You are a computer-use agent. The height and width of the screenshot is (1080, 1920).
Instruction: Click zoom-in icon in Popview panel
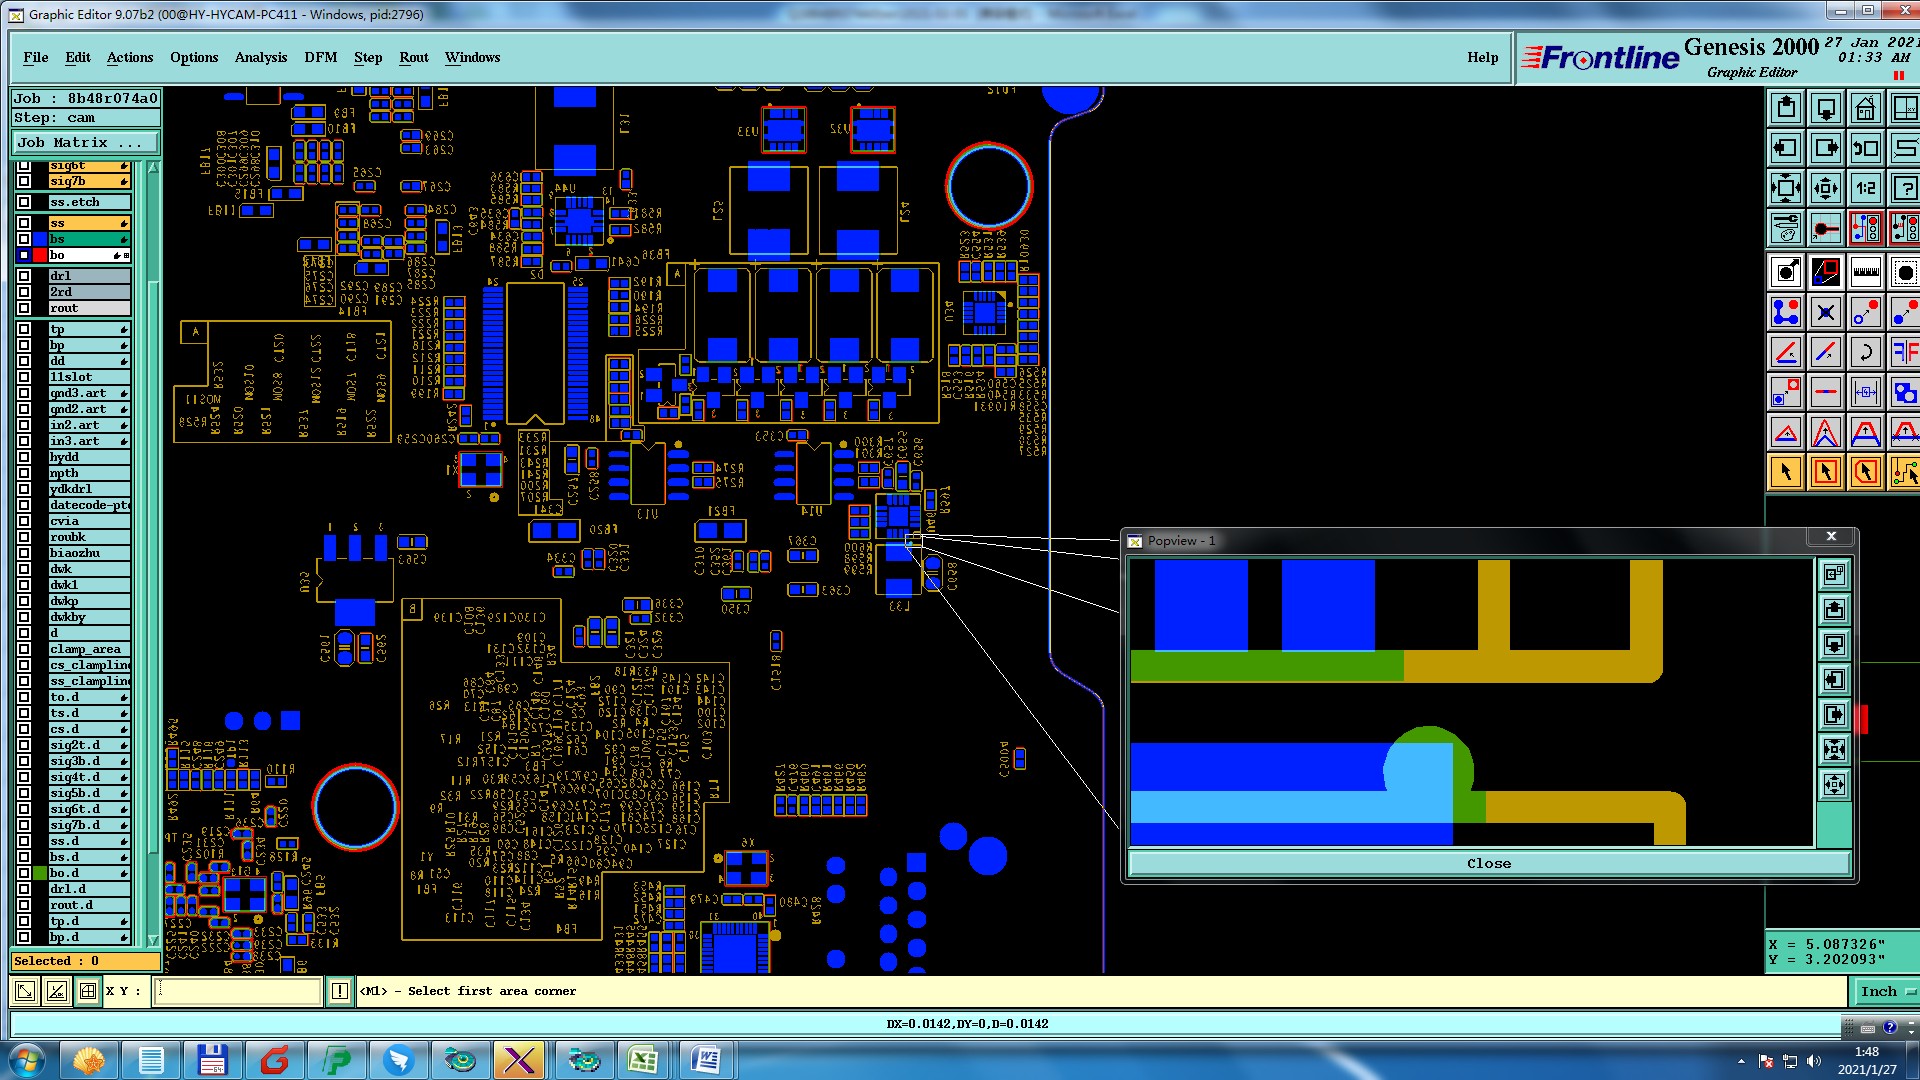click(1834, 750)
